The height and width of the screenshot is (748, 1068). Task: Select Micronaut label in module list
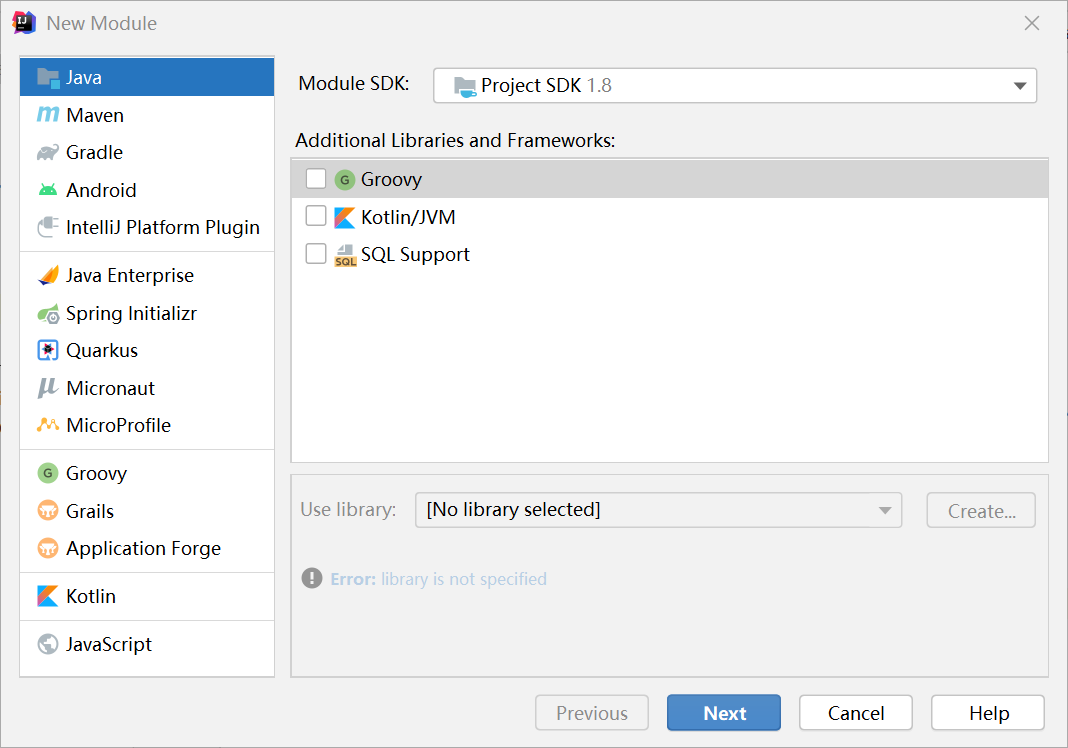[x=110, y=388]
